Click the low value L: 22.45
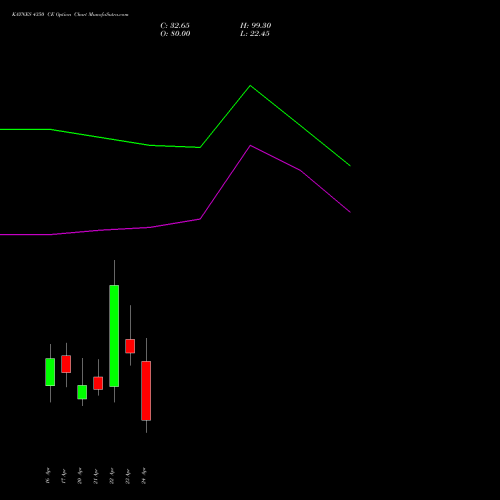The width and height of the screenshot is (500, 500). [x=255, y=34]
